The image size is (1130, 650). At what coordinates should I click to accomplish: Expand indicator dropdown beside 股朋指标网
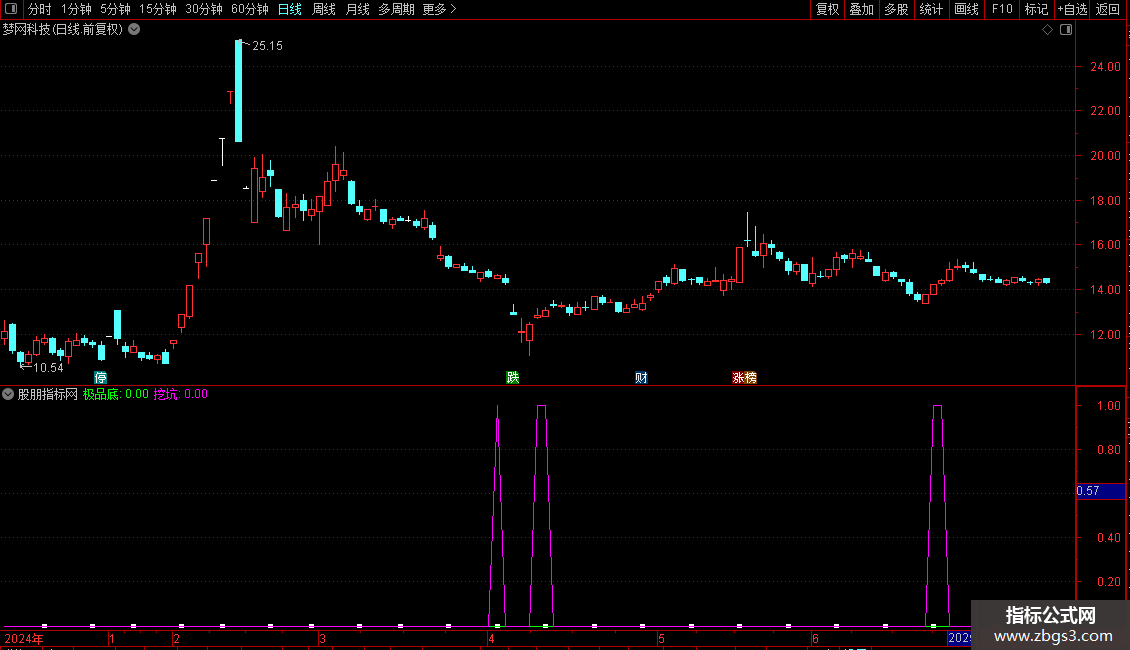tap(8, 394)
